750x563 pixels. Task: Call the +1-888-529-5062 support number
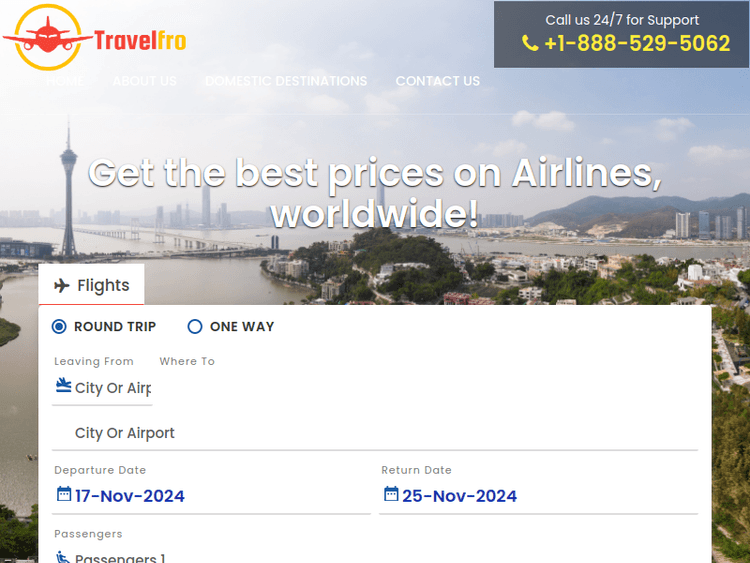[637, 44]
